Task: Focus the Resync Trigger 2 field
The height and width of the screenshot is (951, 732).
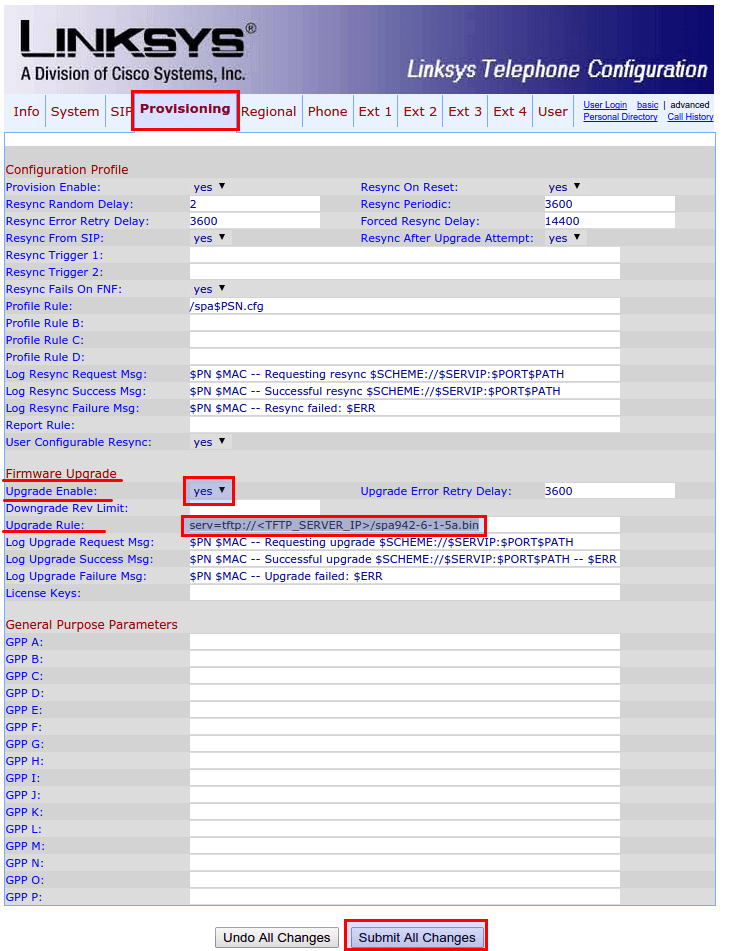Action: click(x=405, y=272)
